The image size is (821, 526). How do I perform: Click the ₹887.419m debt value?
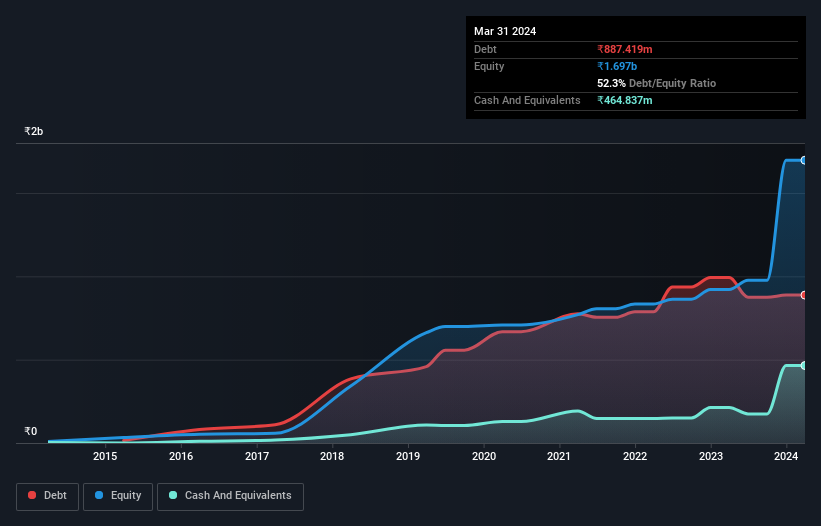point(625,49)
